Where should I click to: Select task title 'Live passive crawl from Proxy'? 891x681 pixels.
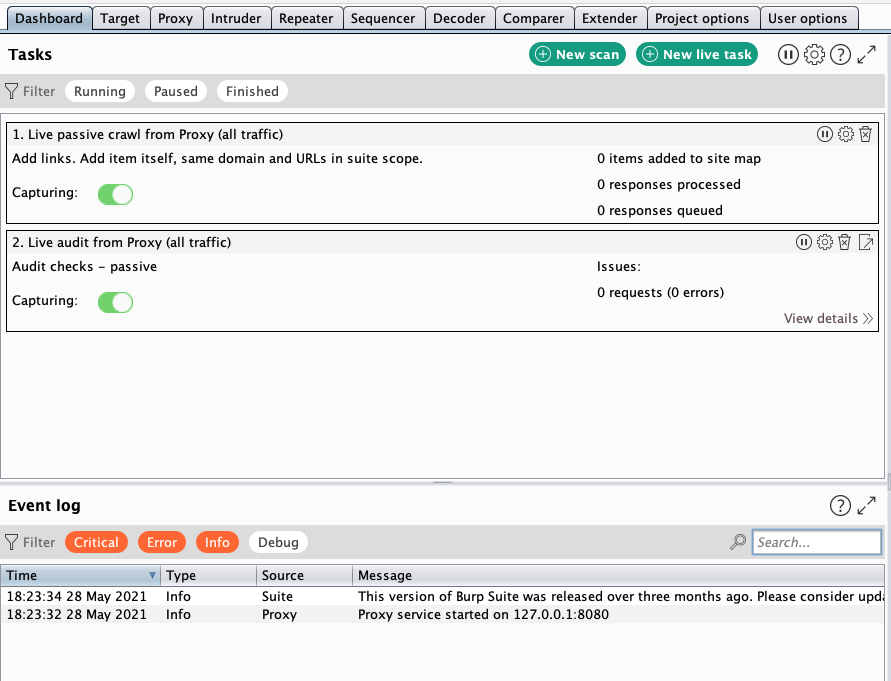pyautogui.click(x=148, y=134)
